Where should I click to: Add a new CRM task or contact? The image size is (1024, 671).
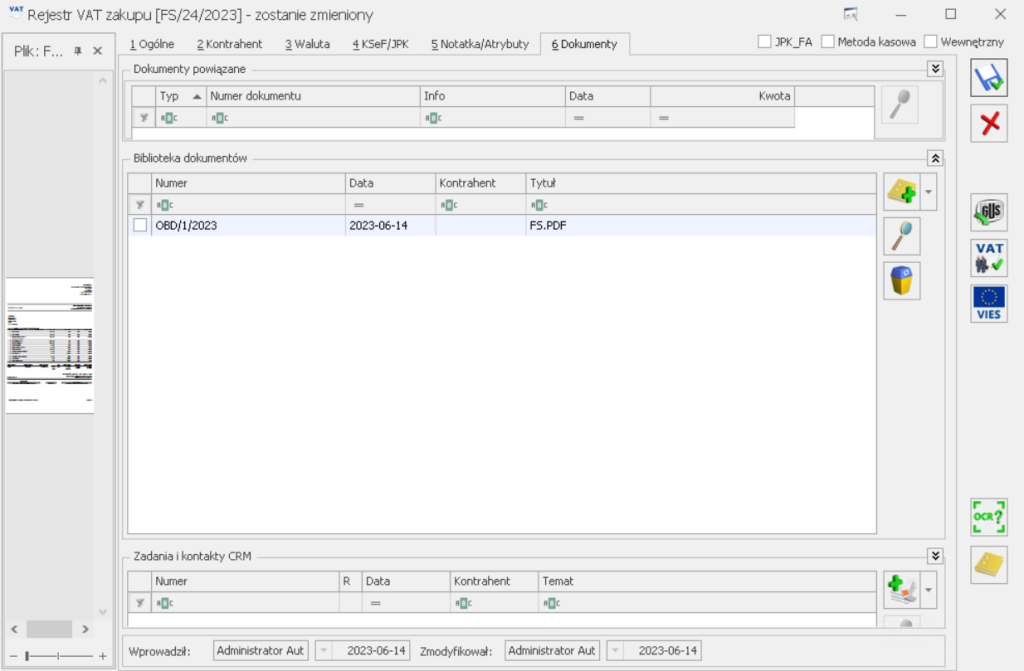coord(902,590)
